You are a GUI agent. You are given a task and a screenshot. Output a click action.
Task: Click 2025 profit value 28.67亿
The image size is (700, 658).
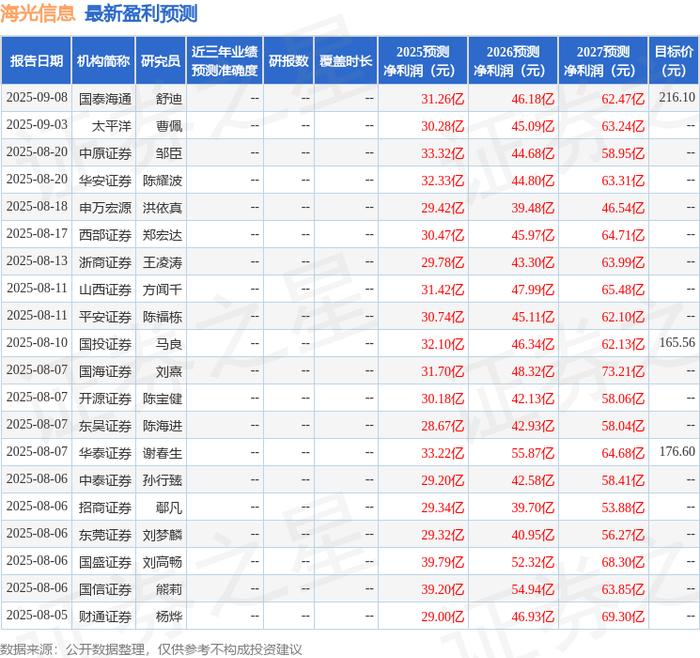[442, 425]
